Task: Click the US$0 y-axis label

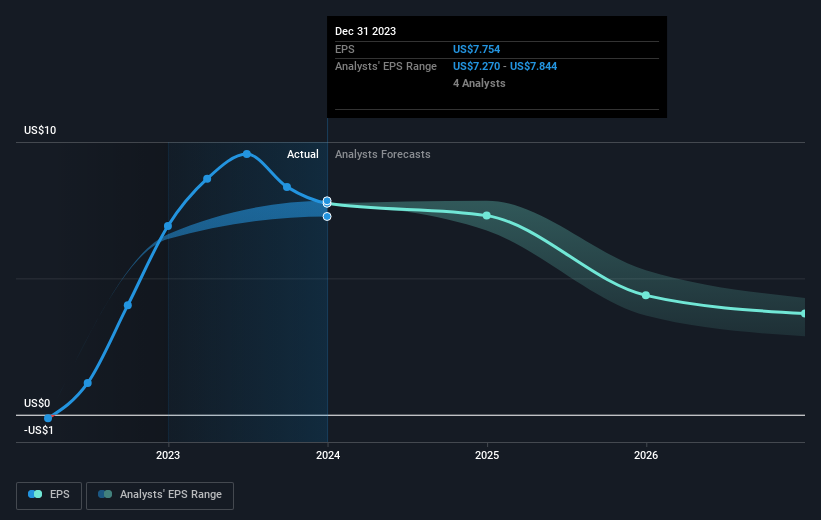Action: click(37, 403)
